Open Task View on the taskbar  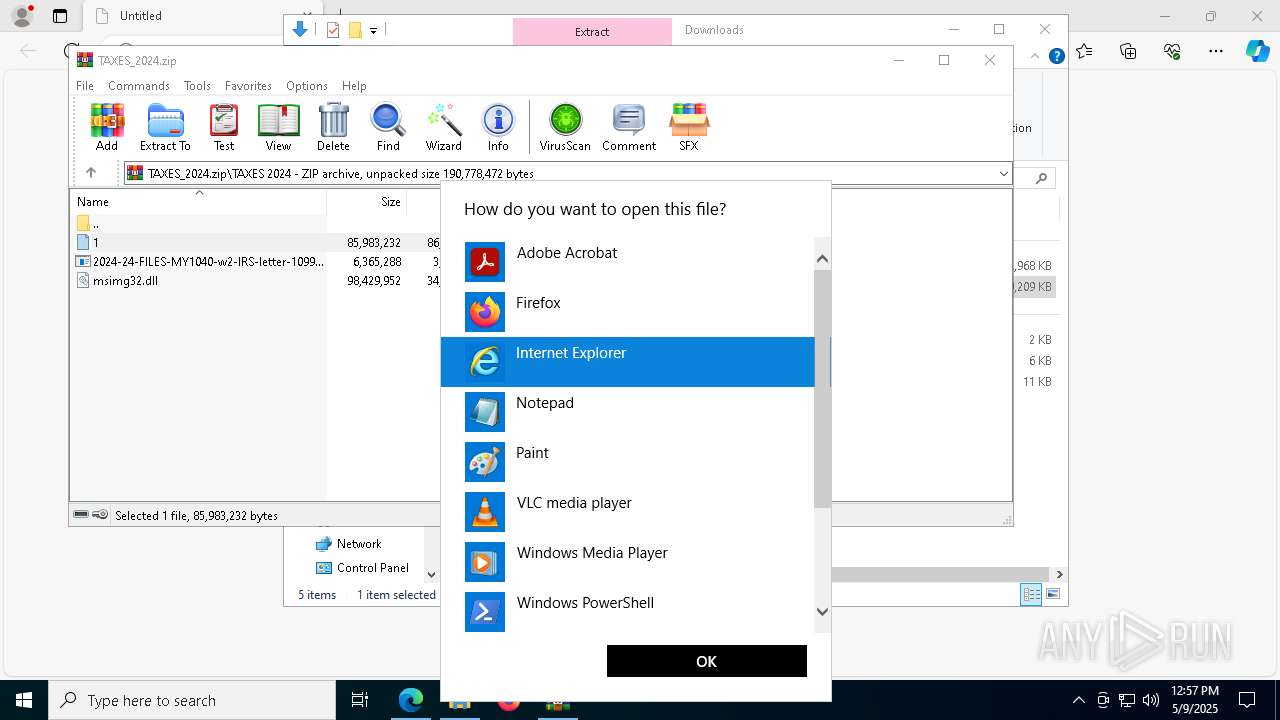coord(360,700)
